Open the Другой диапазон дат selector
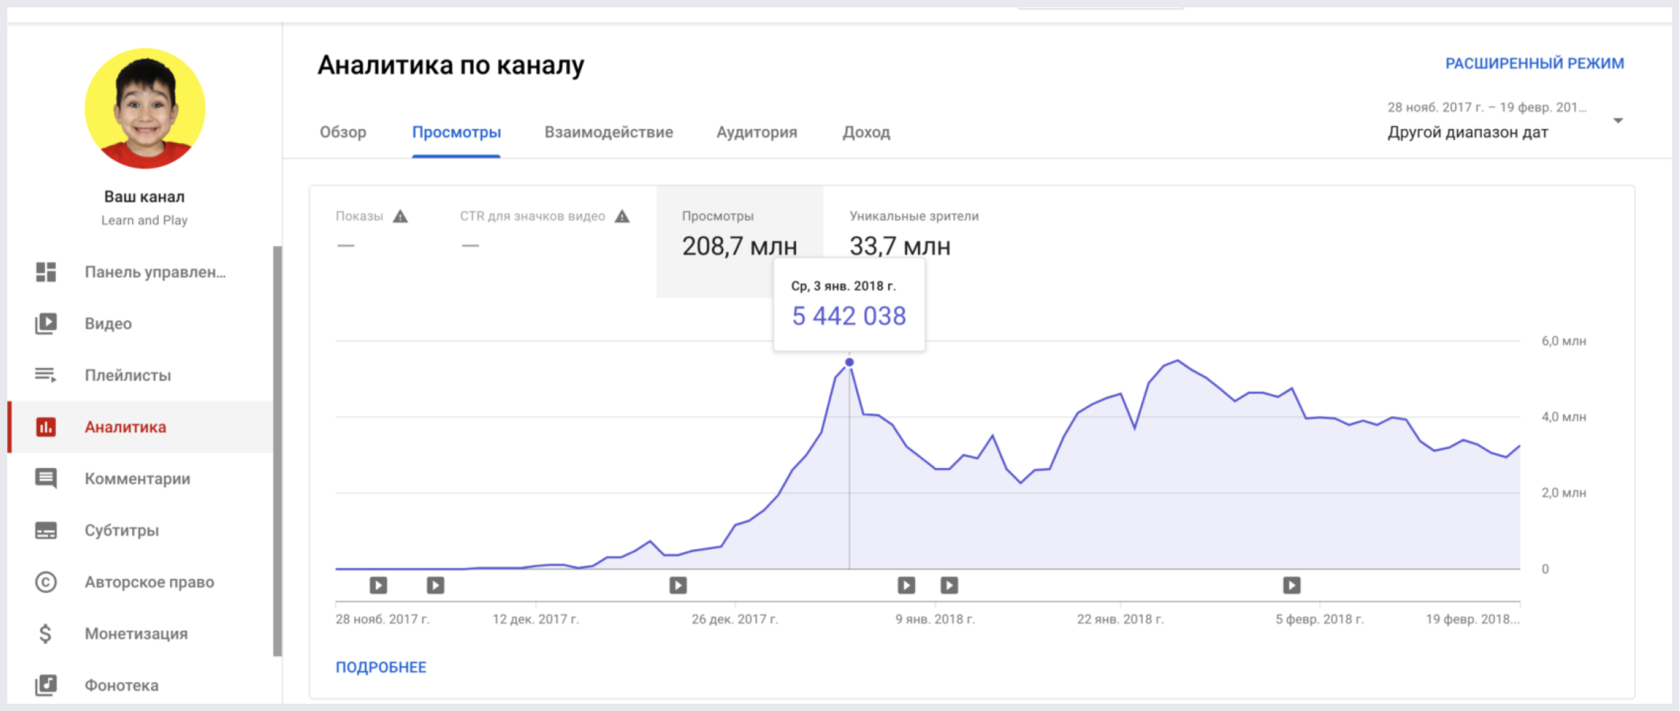Image resolution: width=1680 pixels, height=711 pixels. [x=1467, y=132]
